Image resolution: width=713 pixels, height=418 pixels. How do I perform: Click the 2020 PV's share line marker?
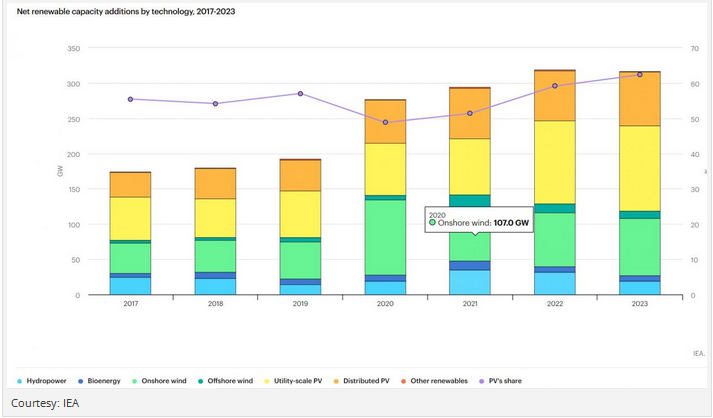[x=385, y=122]
